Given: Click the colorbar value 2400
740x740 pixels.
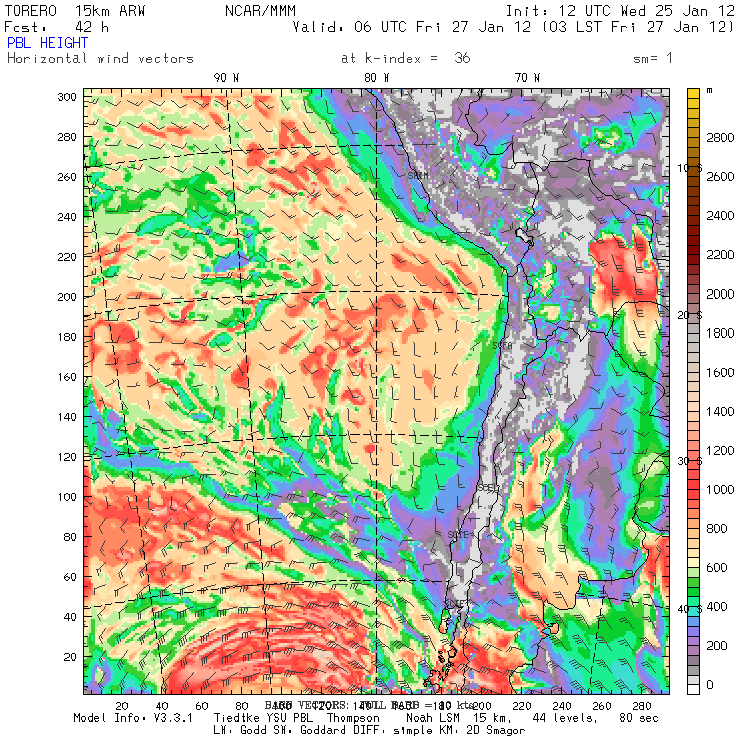Looking at the screenshot, I should click(720, 216).
